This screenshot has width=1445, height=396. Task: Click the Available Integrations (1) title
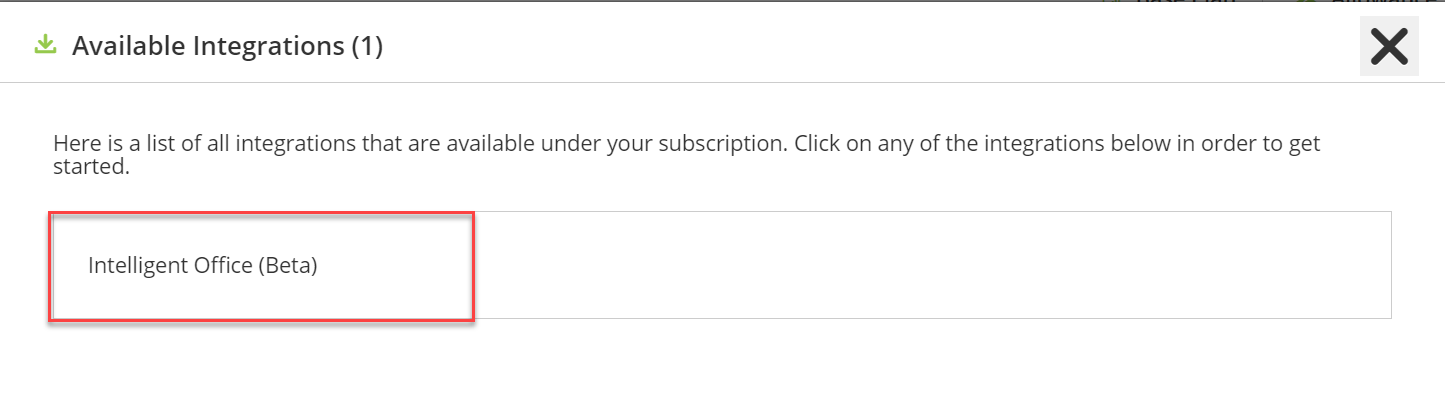(x=227, y=46)
